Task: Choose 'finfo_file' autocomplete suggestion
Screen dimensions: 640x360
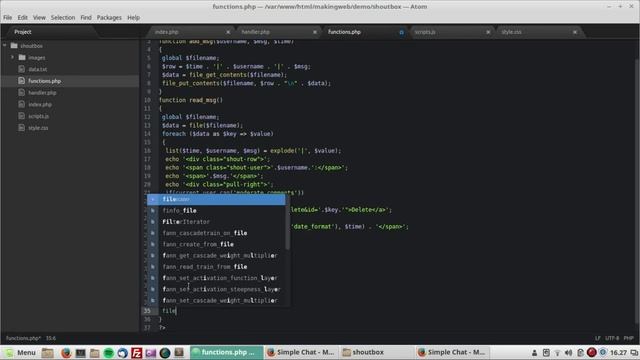Action: [x=216, y=211]
